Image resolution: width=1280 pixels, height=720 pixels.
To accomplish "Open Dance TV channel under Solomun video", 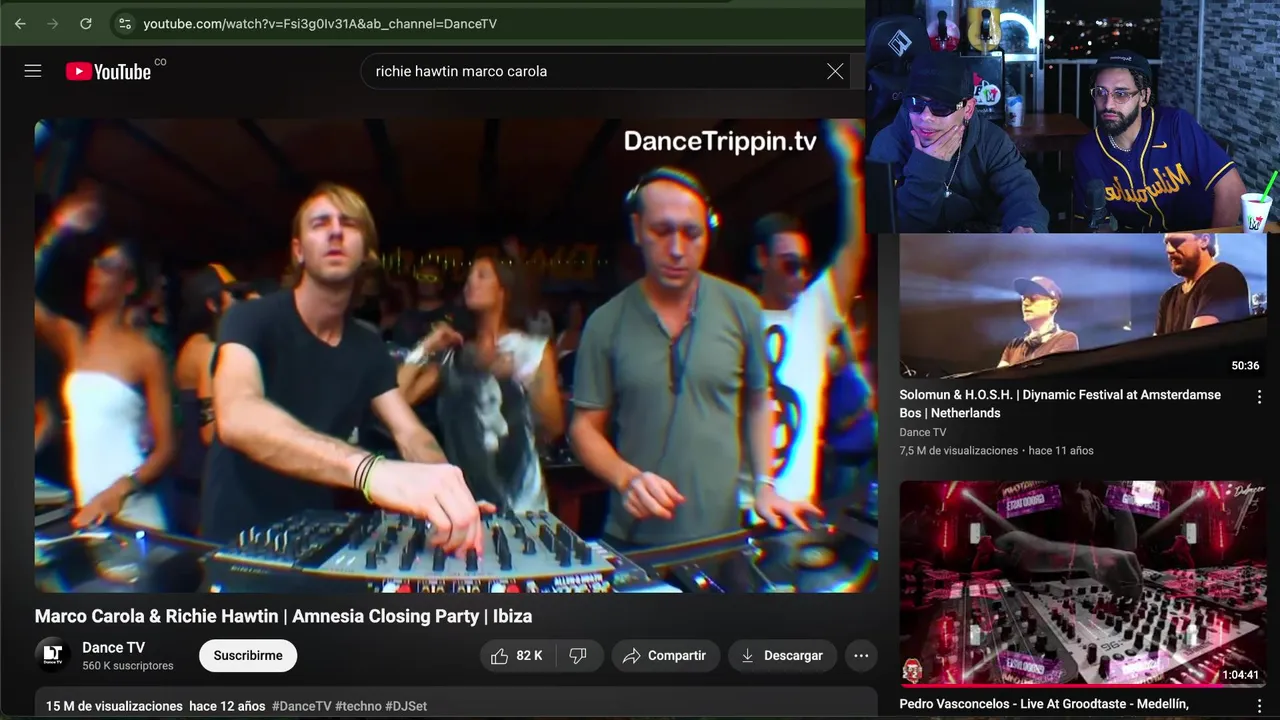I will click(x=922, y=432).
